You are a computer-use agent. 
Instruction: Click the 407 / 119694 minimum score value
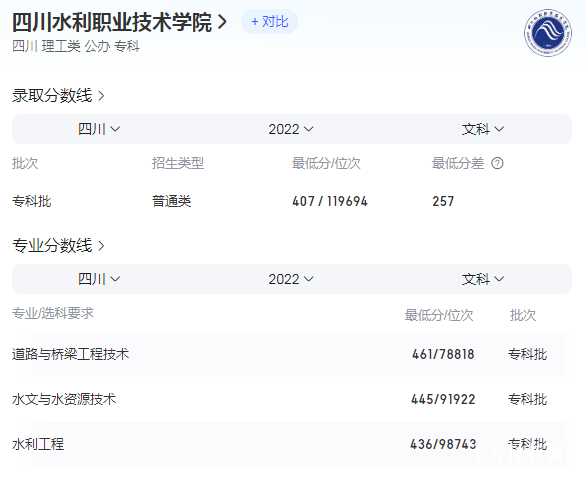pyautogui.click(x=330, y=201)
